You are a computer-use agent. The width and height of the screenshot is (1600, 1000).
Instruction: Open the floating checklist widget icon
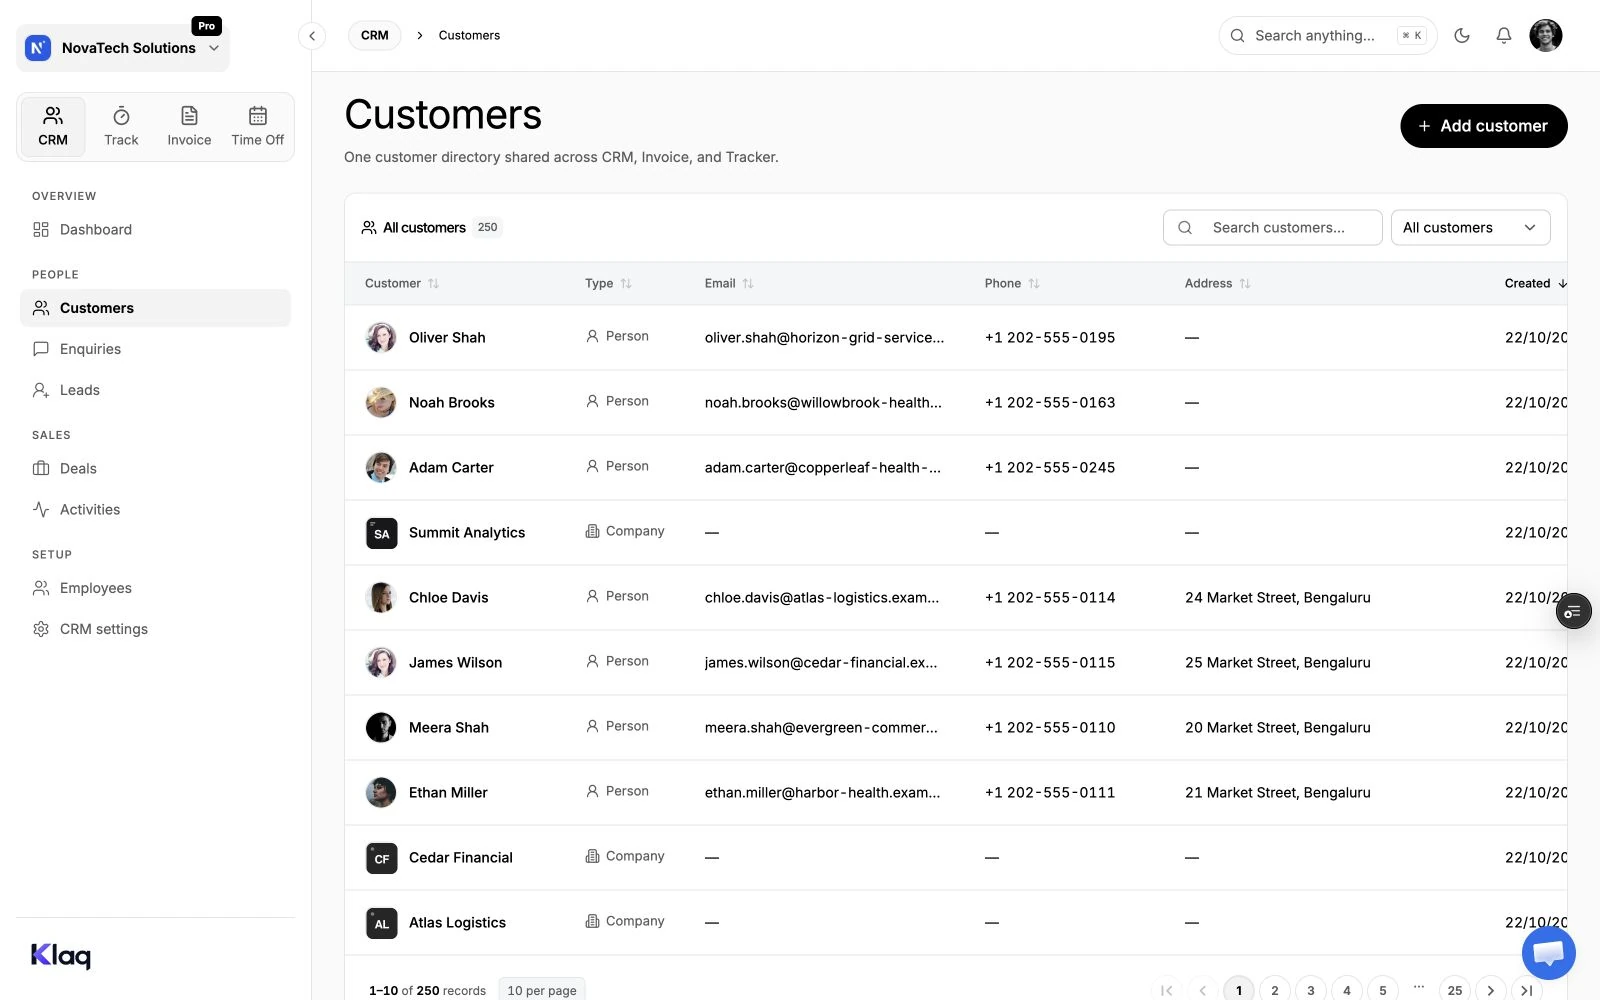point(1573,611)
